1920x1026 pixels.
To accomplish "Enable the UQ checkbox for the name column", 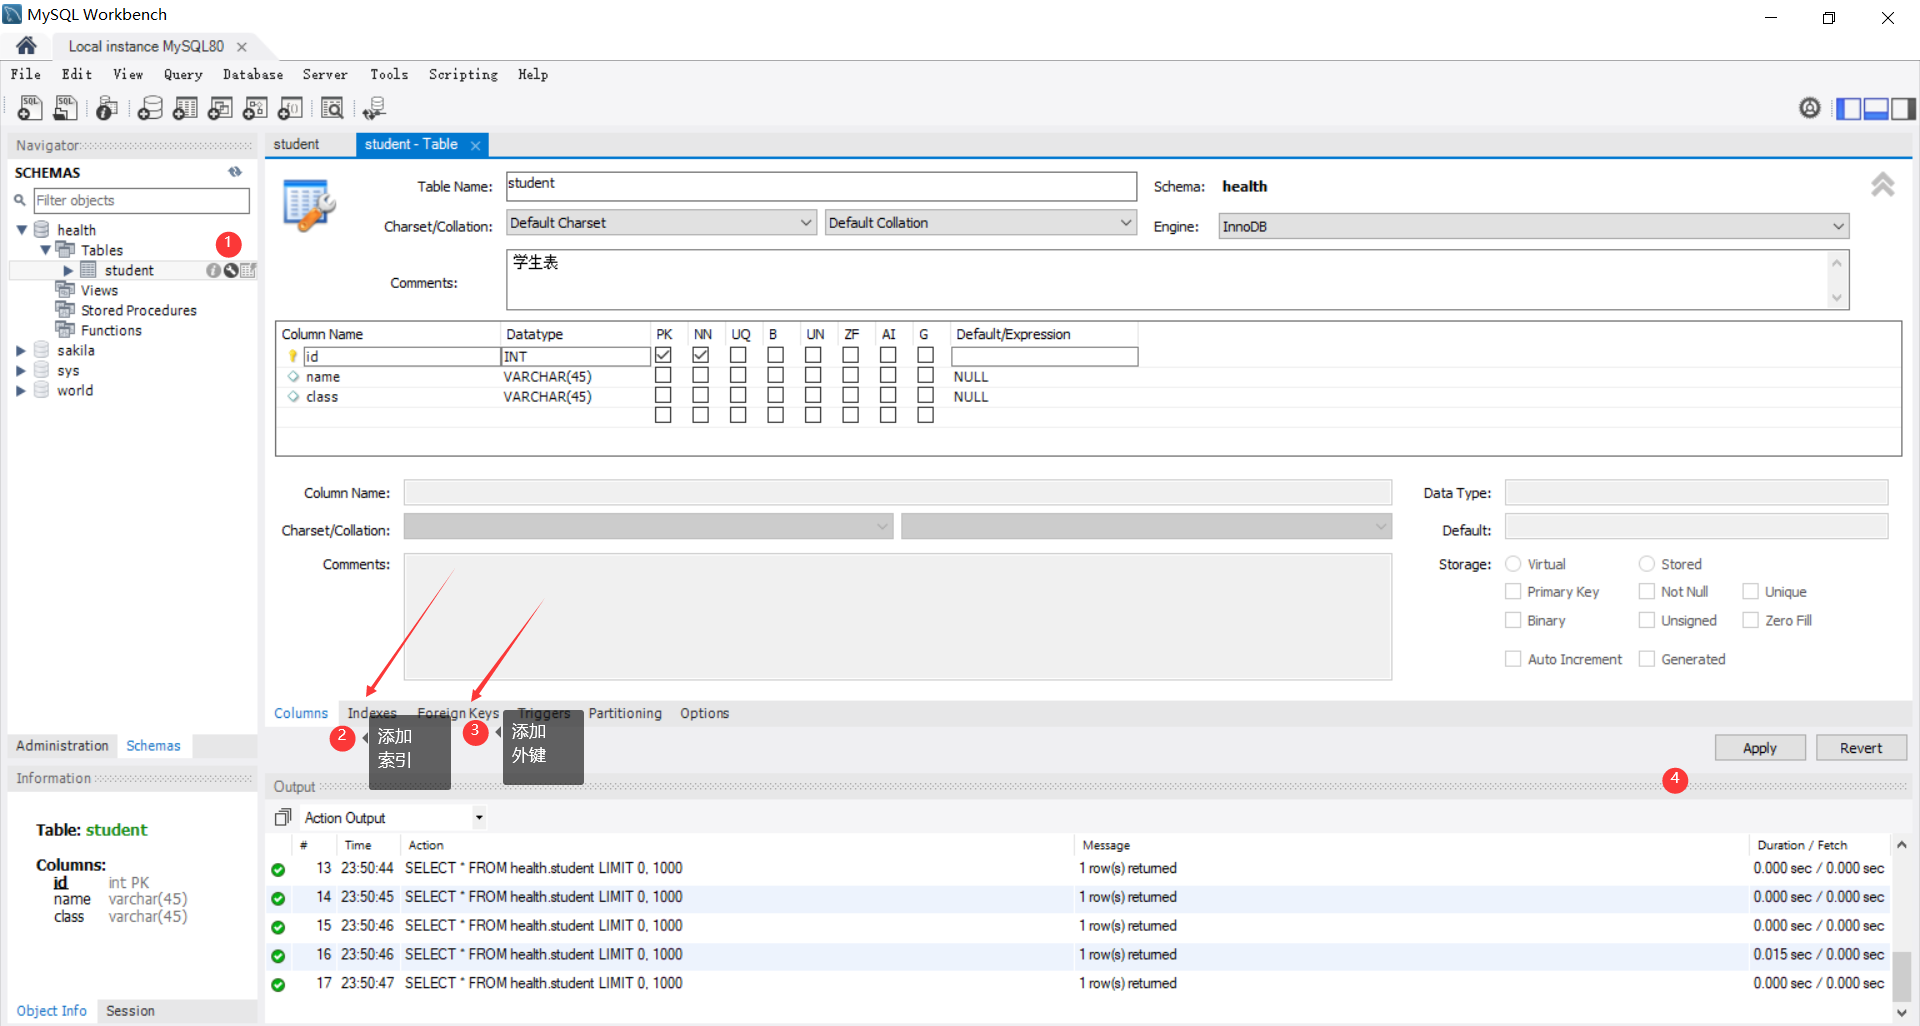I will (738, 374).
